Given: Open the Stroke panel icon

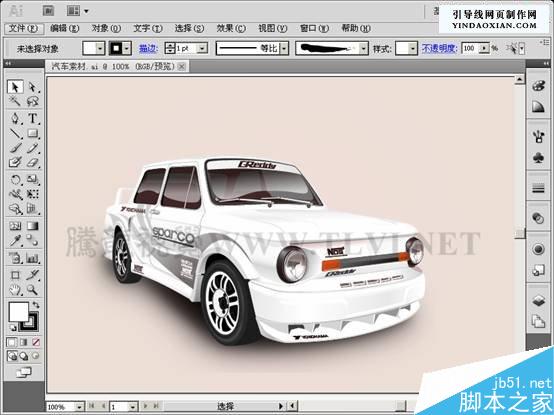Looking at the screenshot, I should (x=538, y=188).
